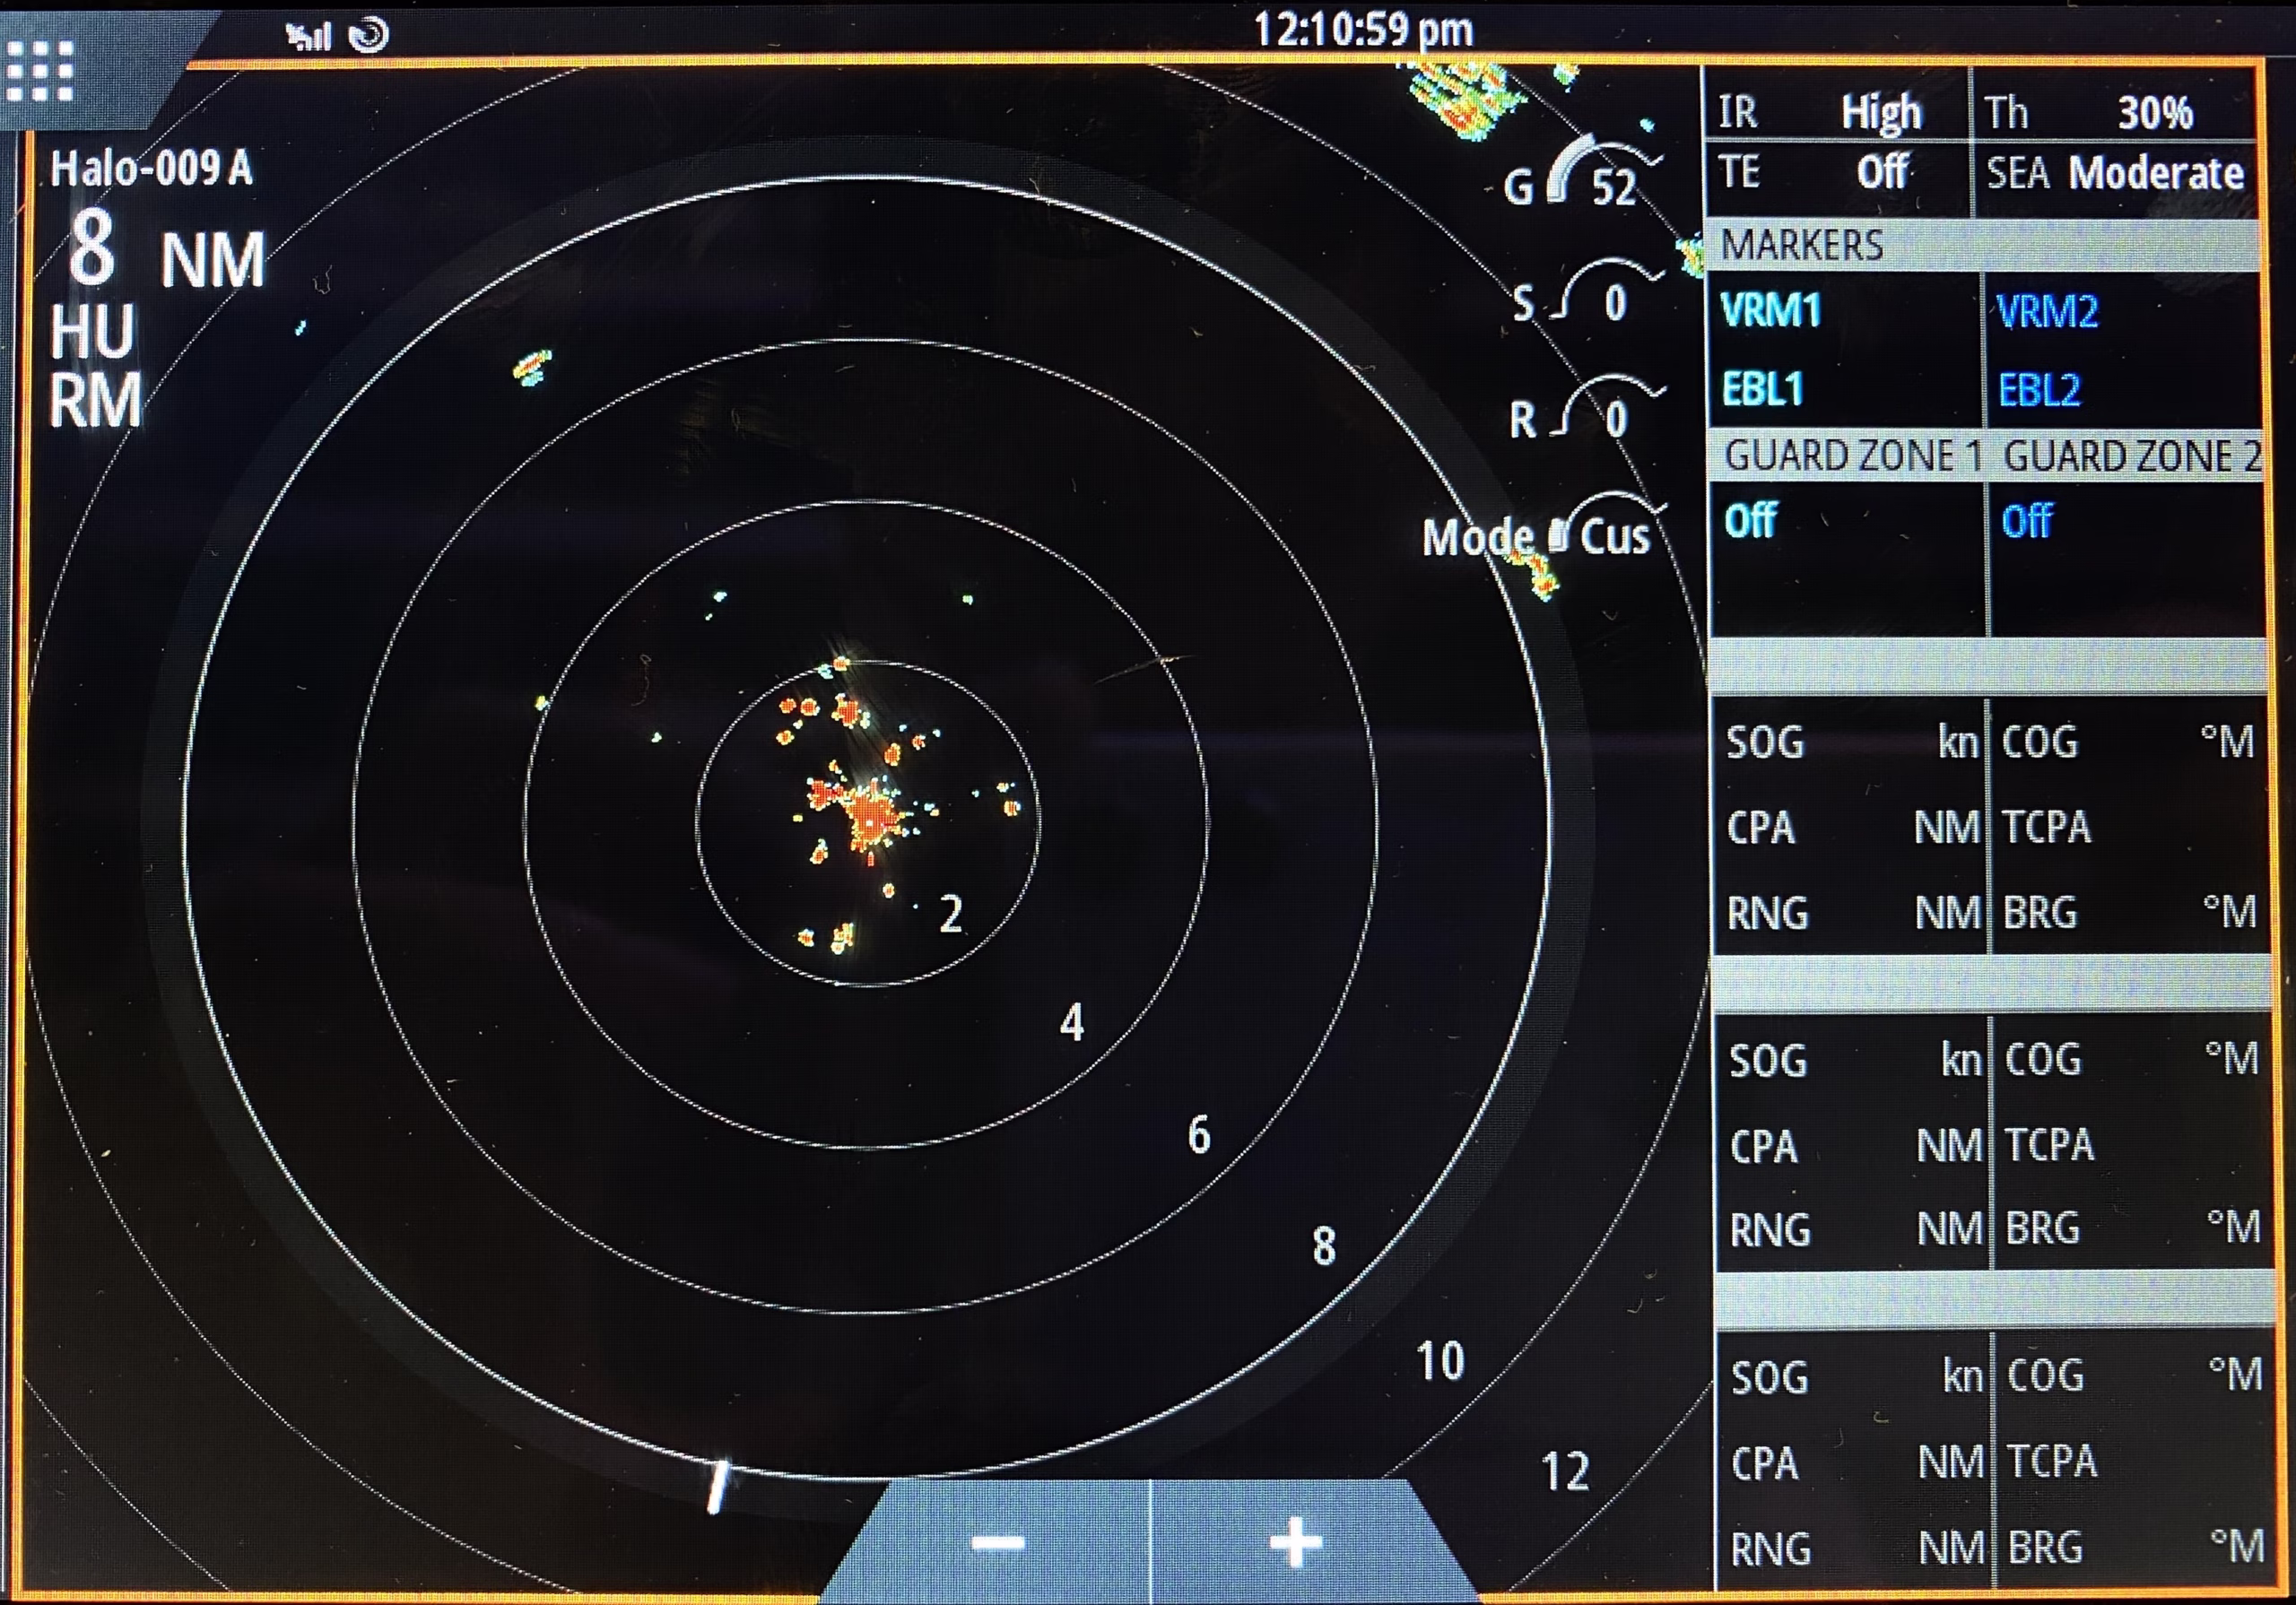The height and width of the screenshot is (1605, 2296).
Task: Open the Home pages grid icon
Action: 40,71
